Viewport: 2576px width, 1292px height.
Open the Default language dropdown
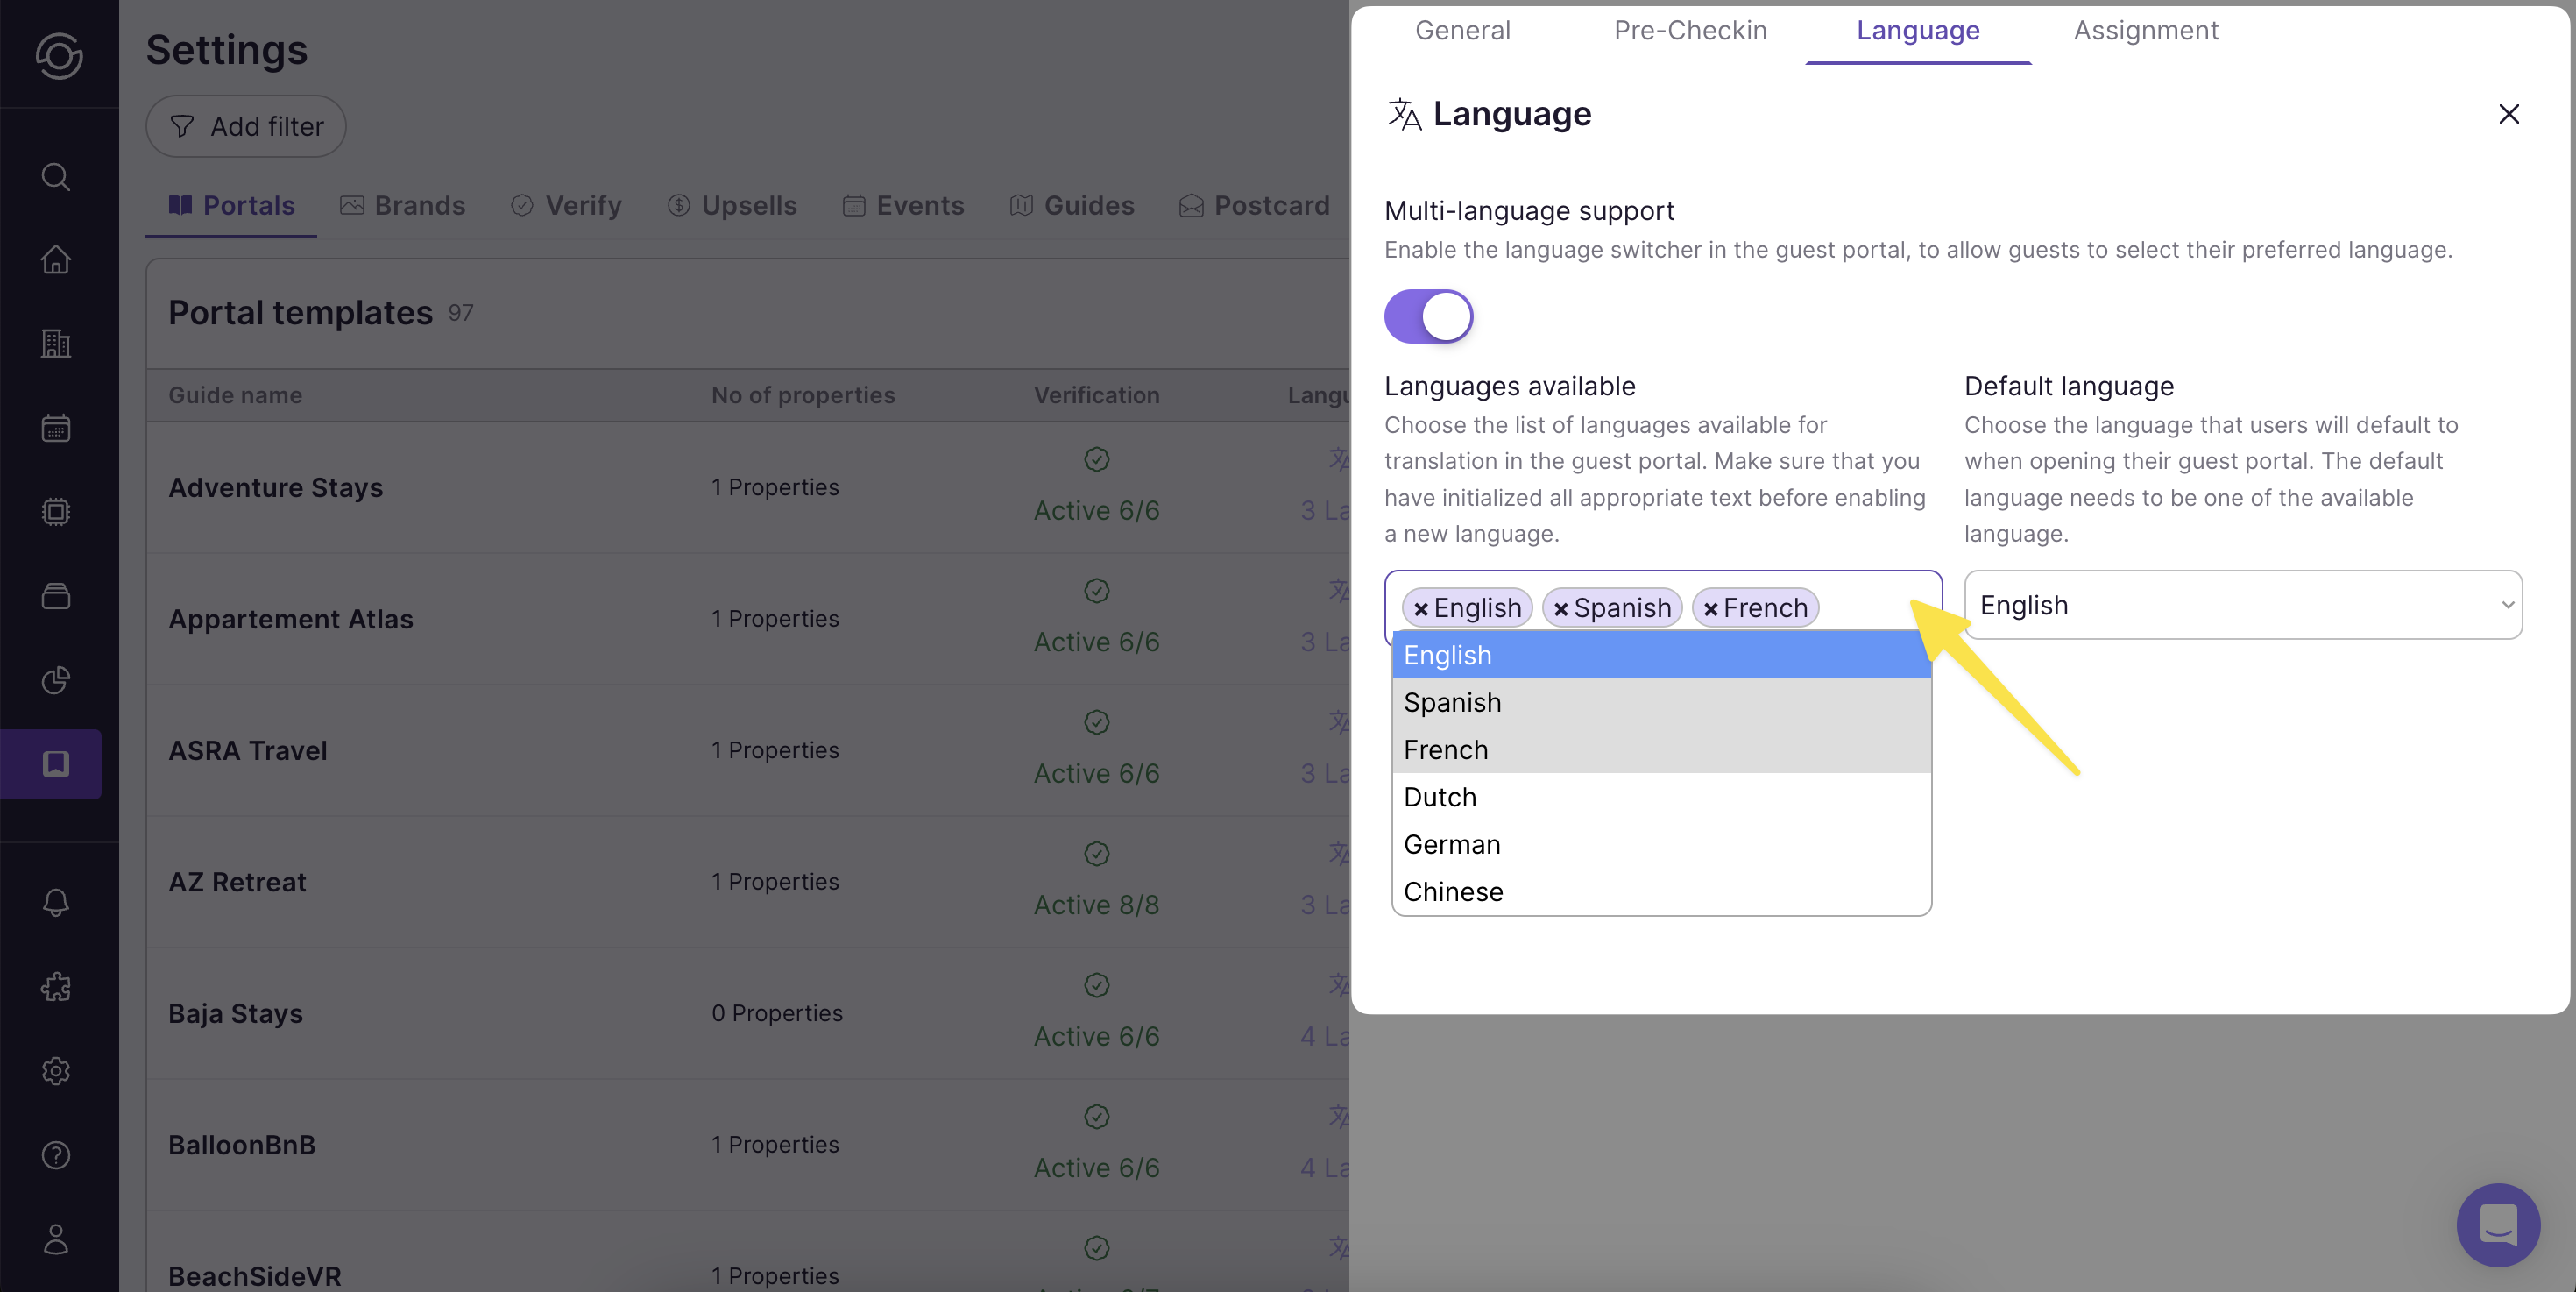coord(2242,605)
